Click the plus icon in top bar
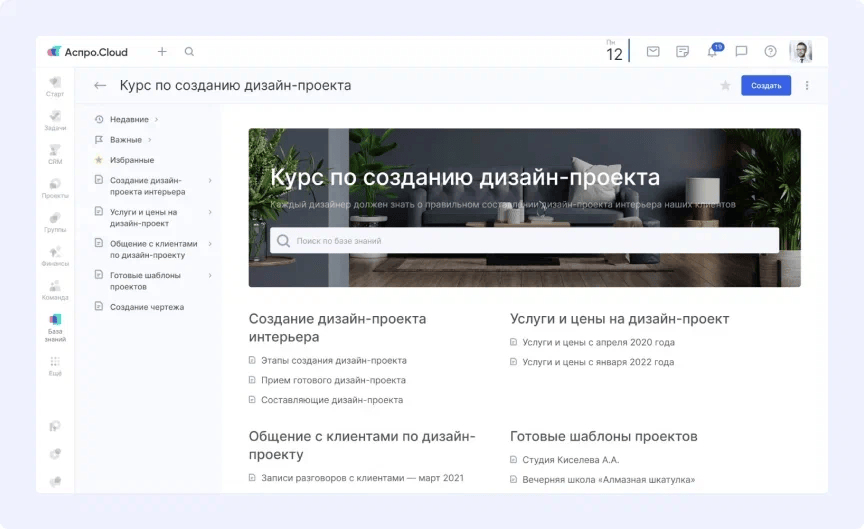Viewport: 864px width, 529px height. pos(162,52)
